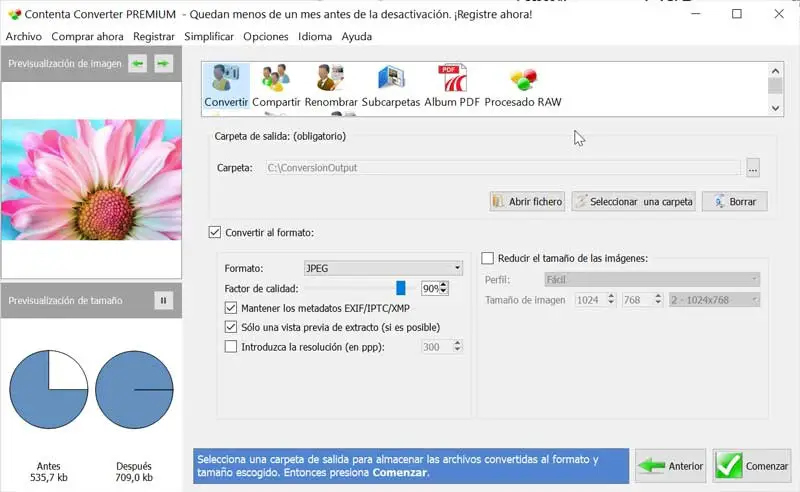Click the Contenta Converter title bar icon
800x492 pixels.
[14, 14]
